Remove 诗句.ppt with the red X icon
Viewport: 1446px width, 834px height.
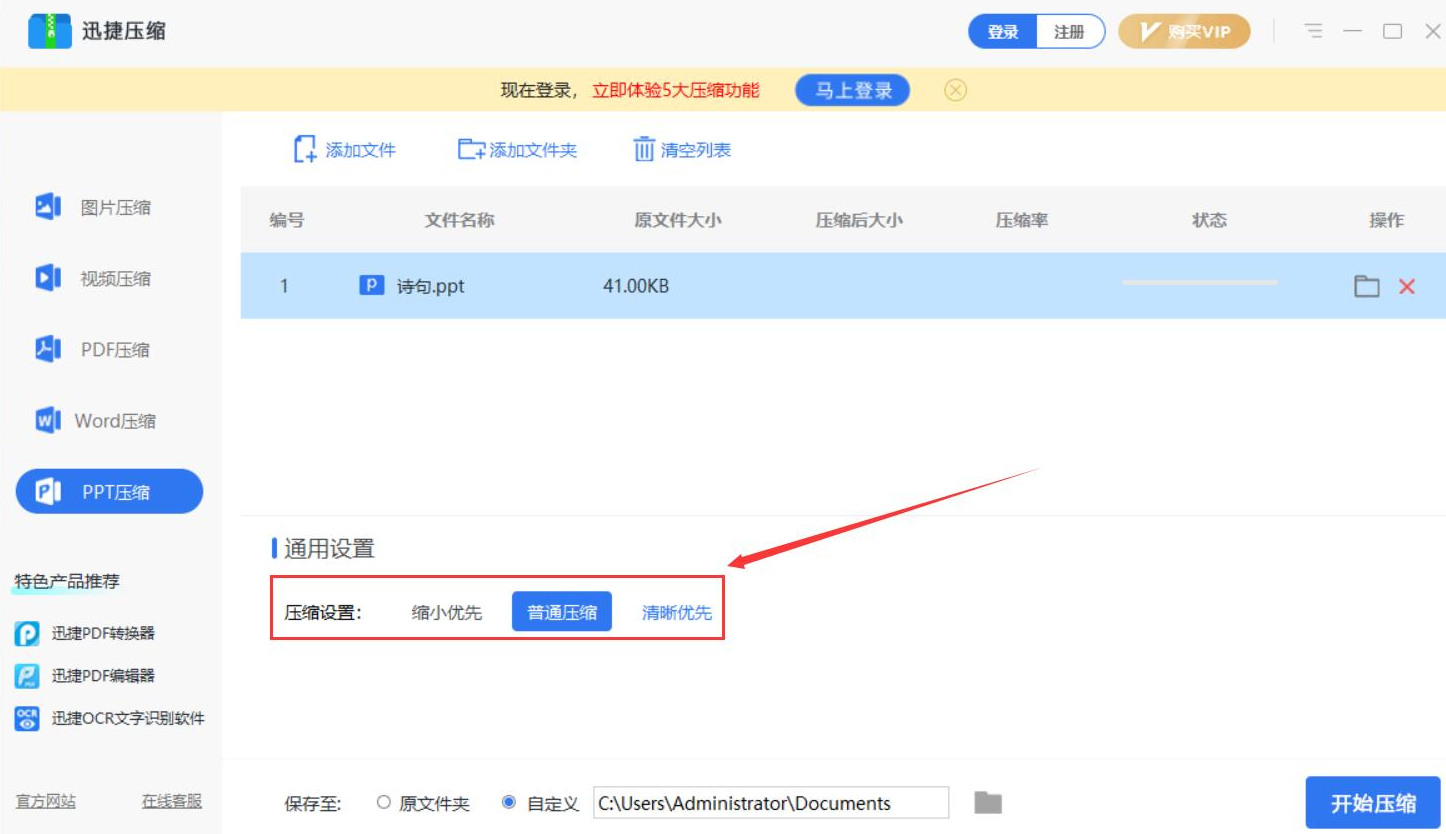click(1407, 287)
